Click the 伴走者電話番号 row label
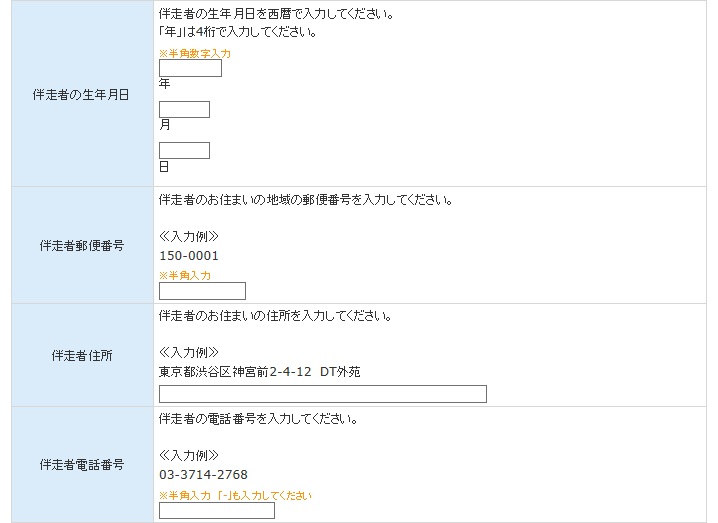The image size is (718, 523). (x=82, y=464)
